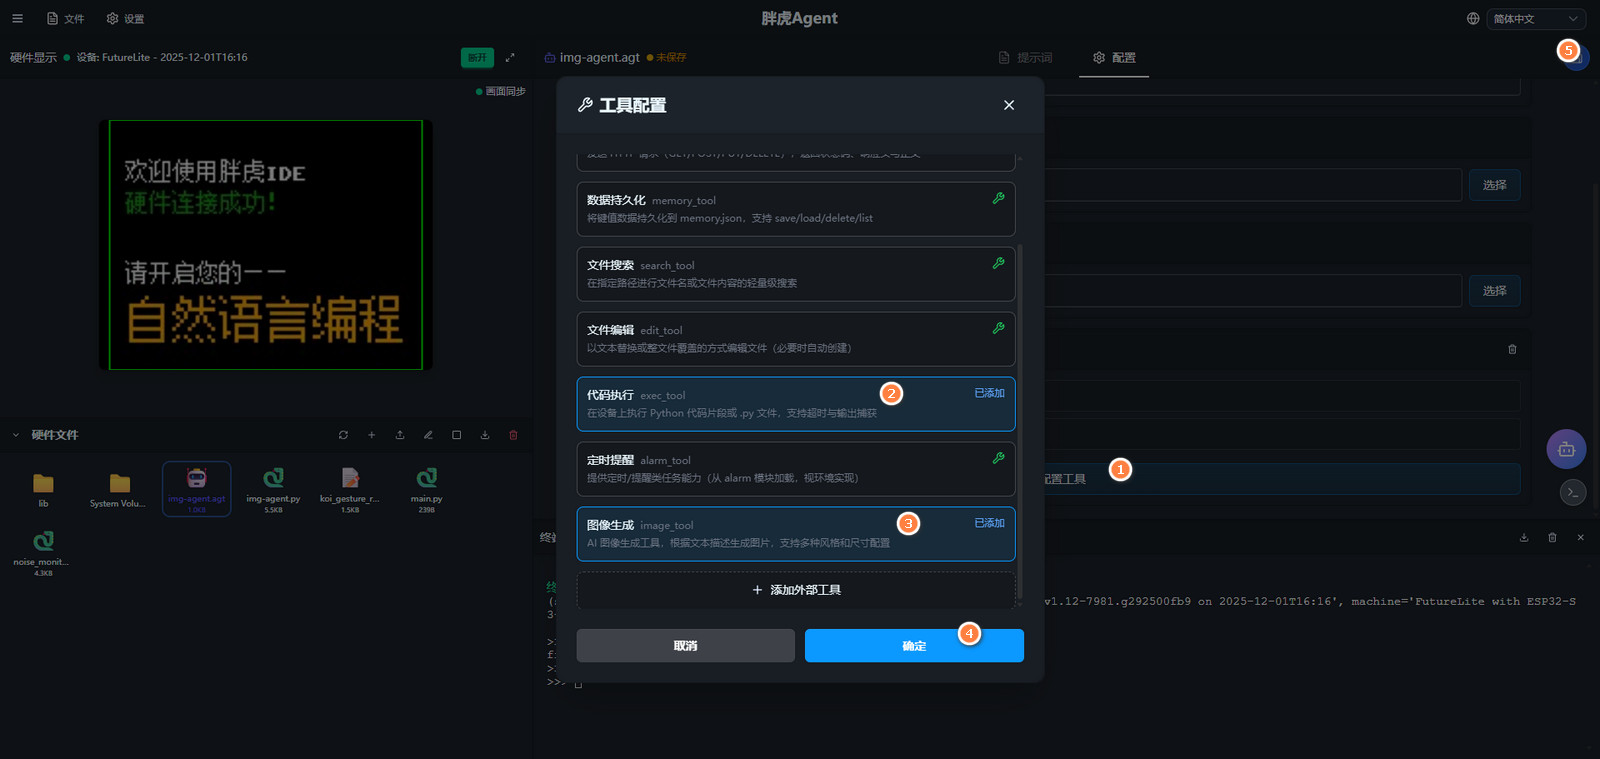The height and width of the screenshot is (759, 1600).
Task: Switch to the 提示词 tab
Action: pyautogui.click(x=1025, y=58)
